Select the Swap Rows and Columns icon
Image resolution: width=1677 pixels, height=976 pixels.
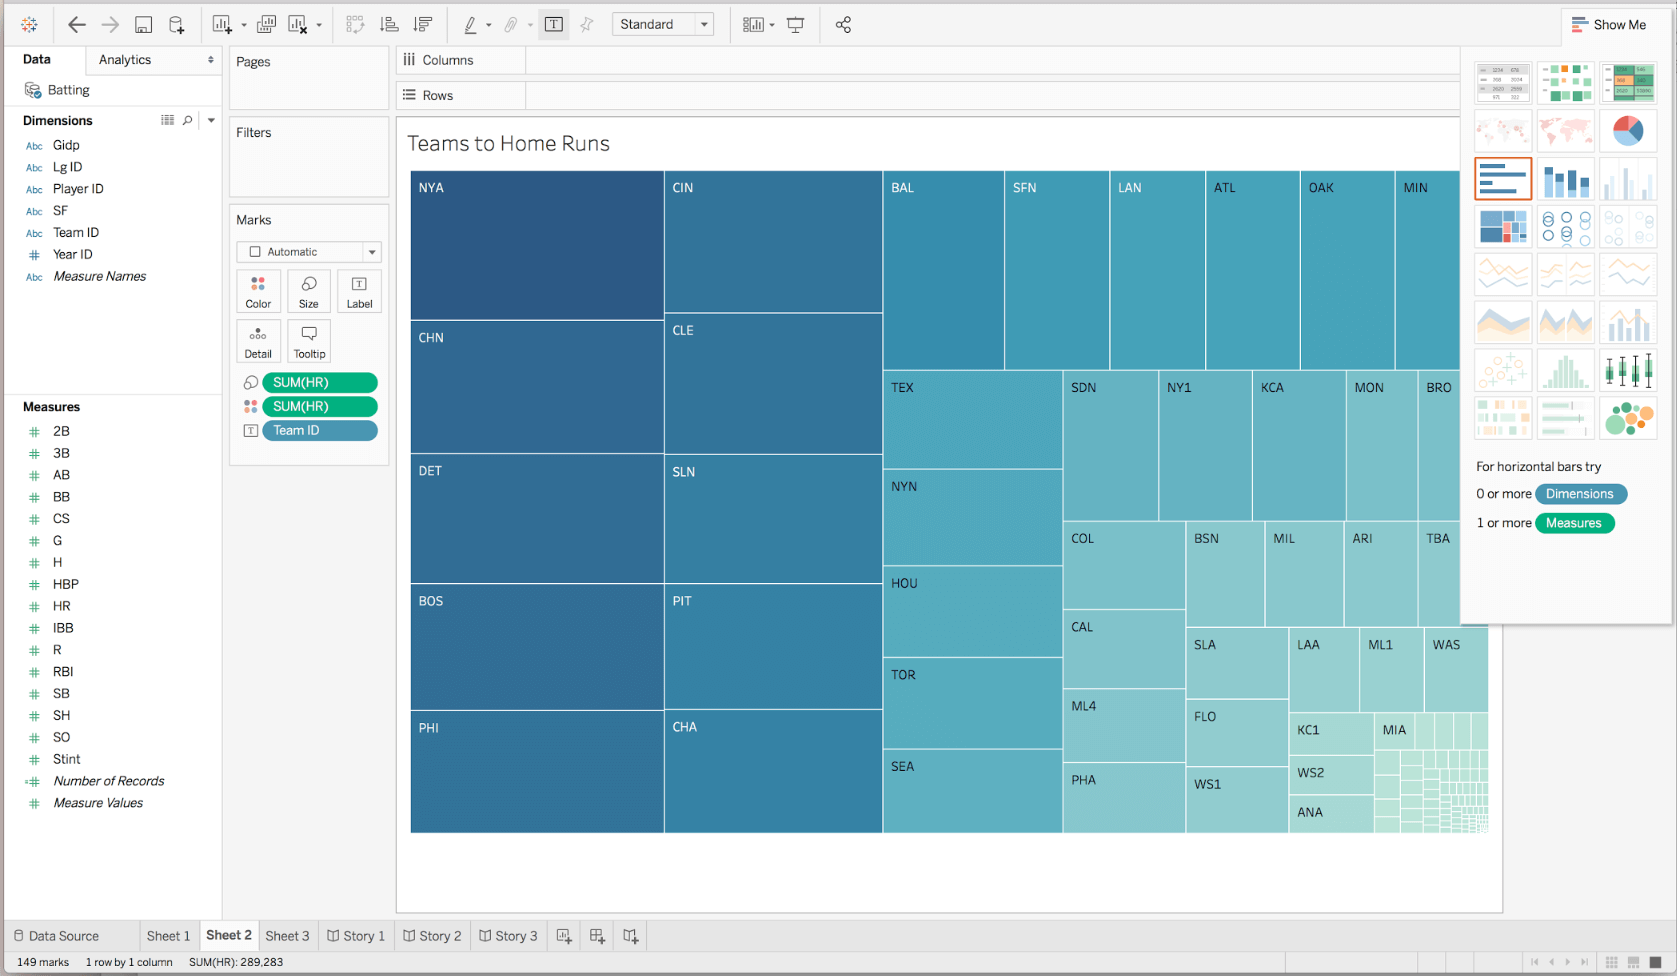[356, 24]
